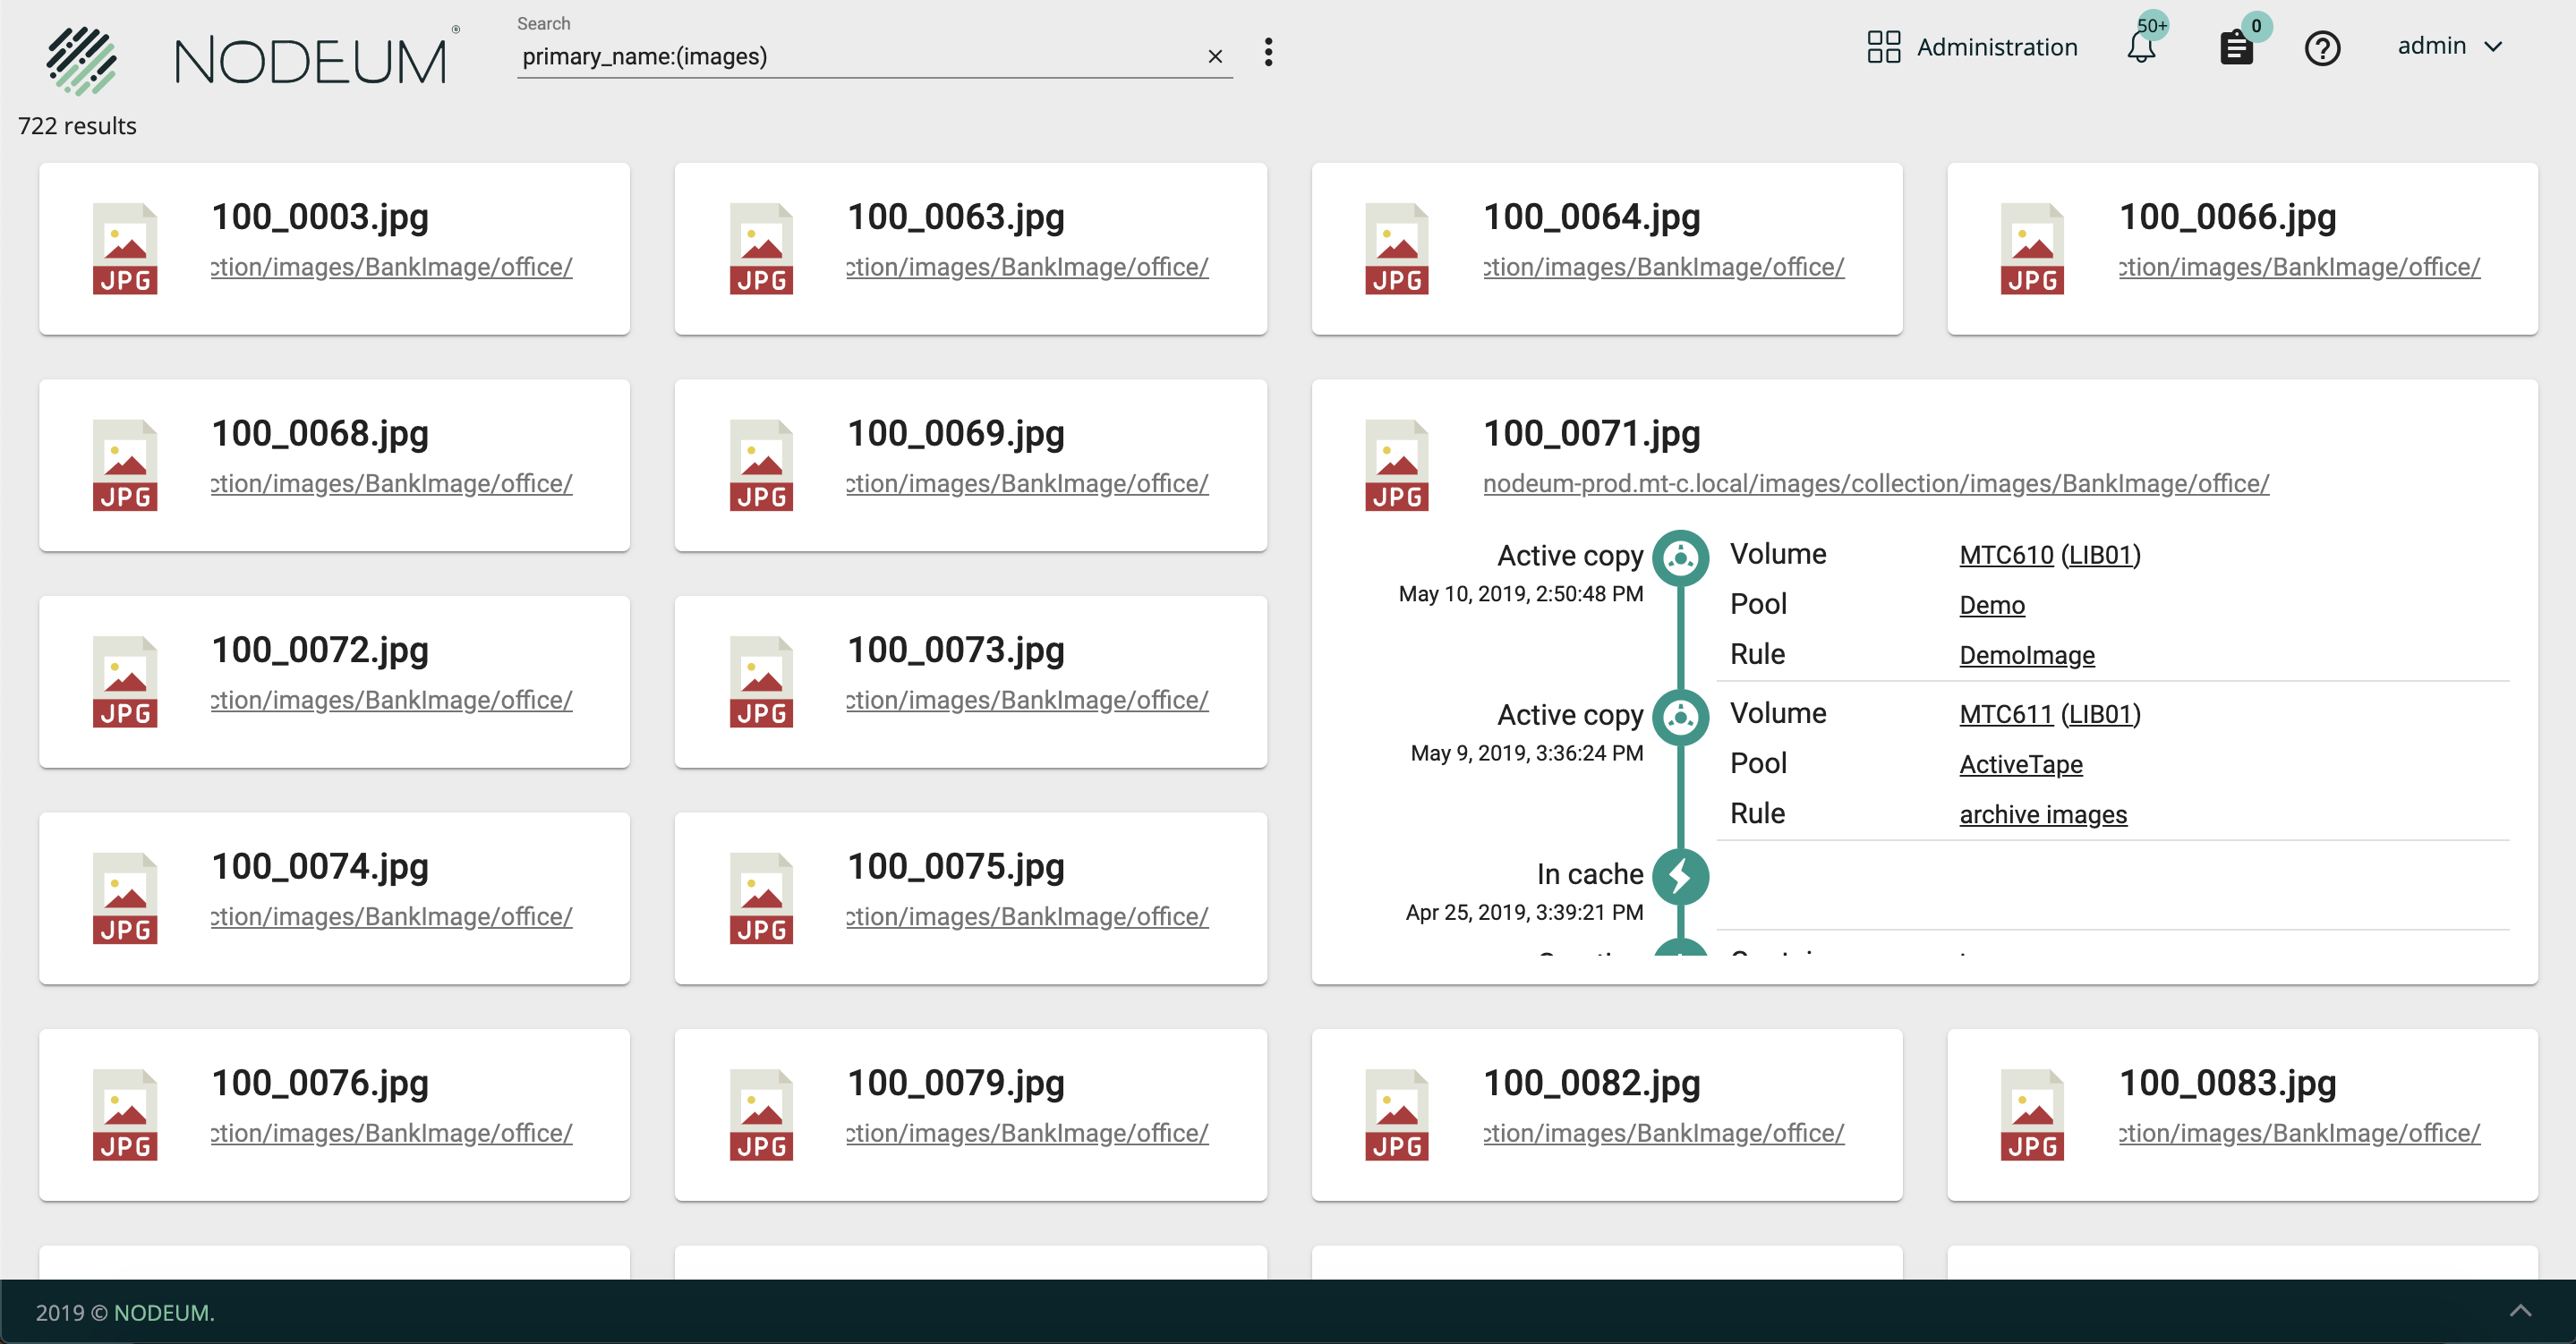This screenshot has width=2576, height=1344.
Task: Click the JPG icon of 100_0071.jpg
Action: click(1397, 465)
